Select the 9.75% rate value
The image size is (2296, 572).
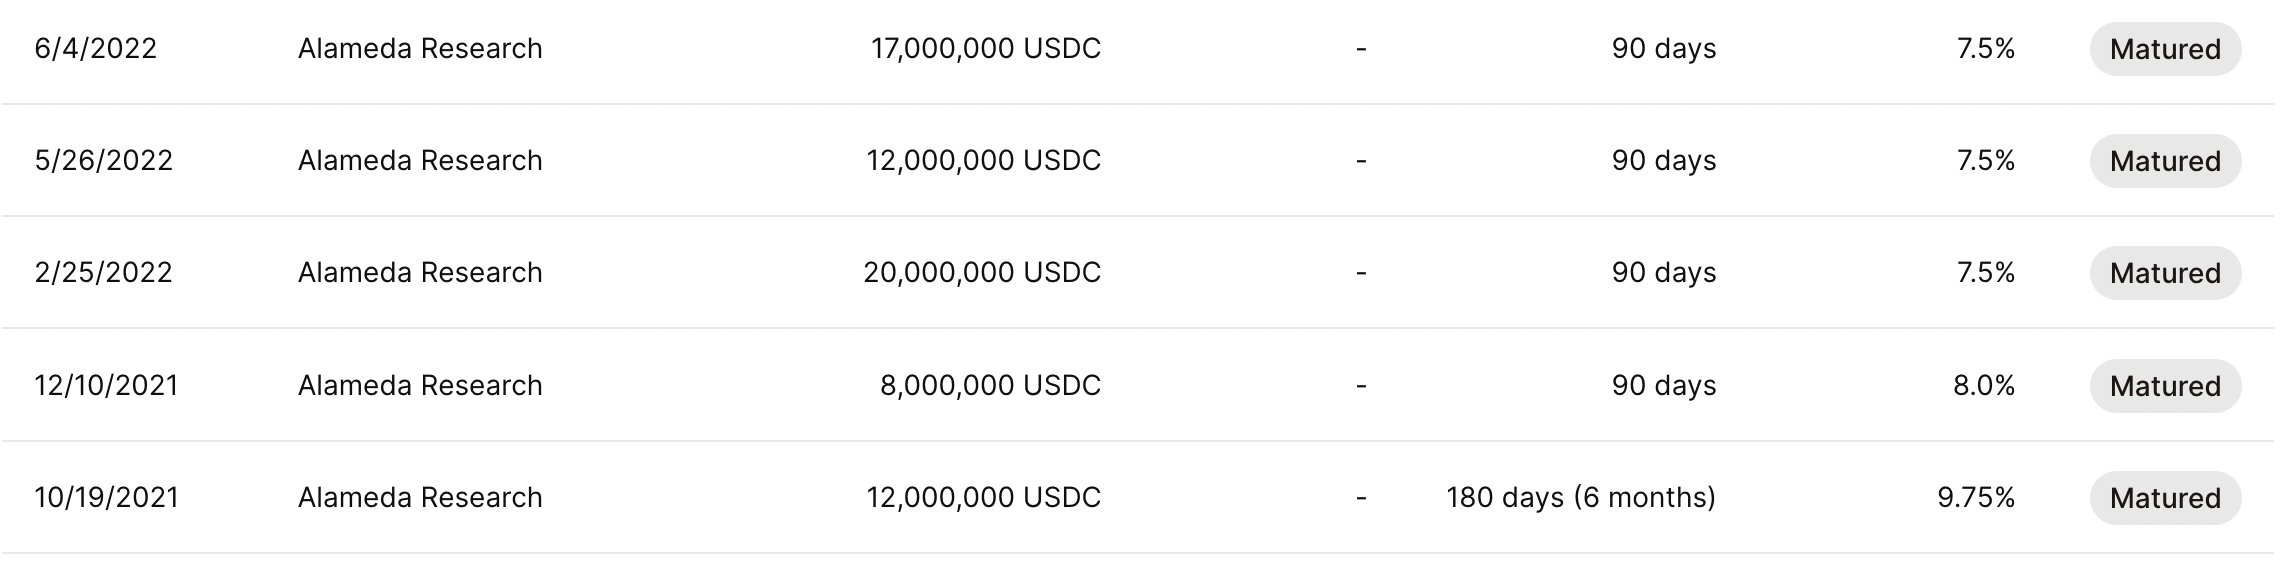point(1975,498)
